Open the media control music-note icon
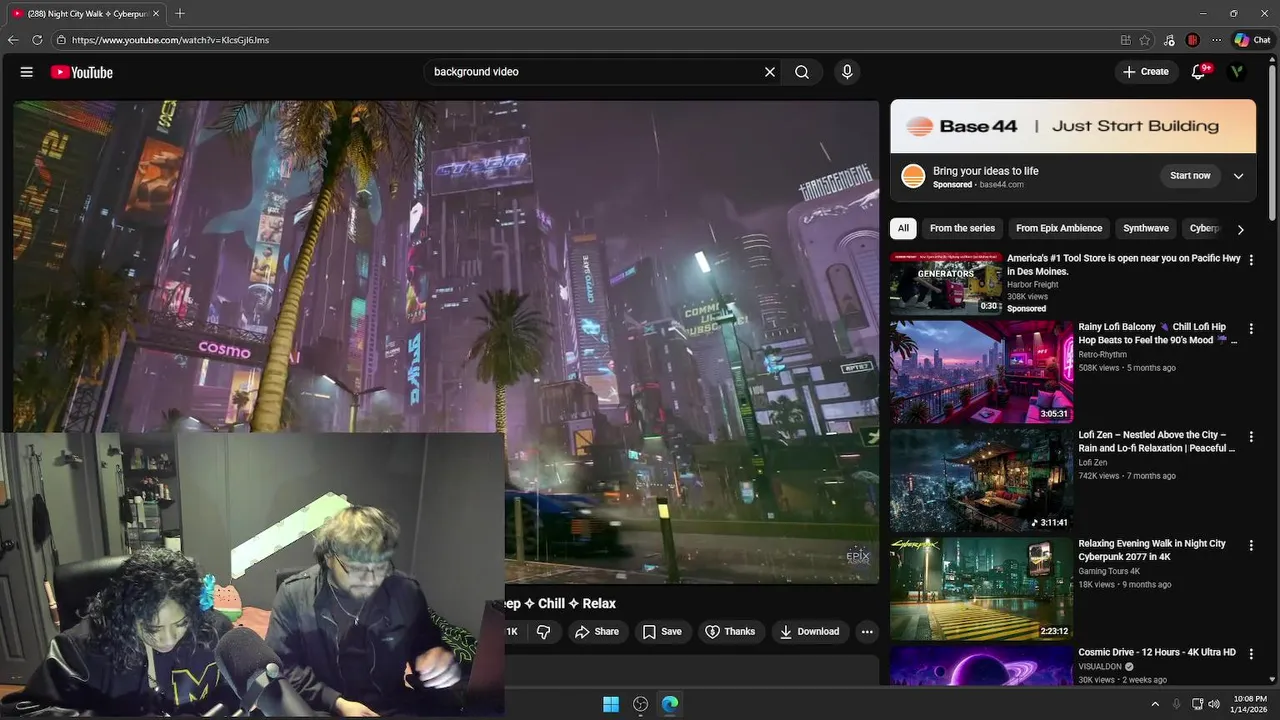The height and width of the screenshot is (720, 1280). [x=1170, y=40]
